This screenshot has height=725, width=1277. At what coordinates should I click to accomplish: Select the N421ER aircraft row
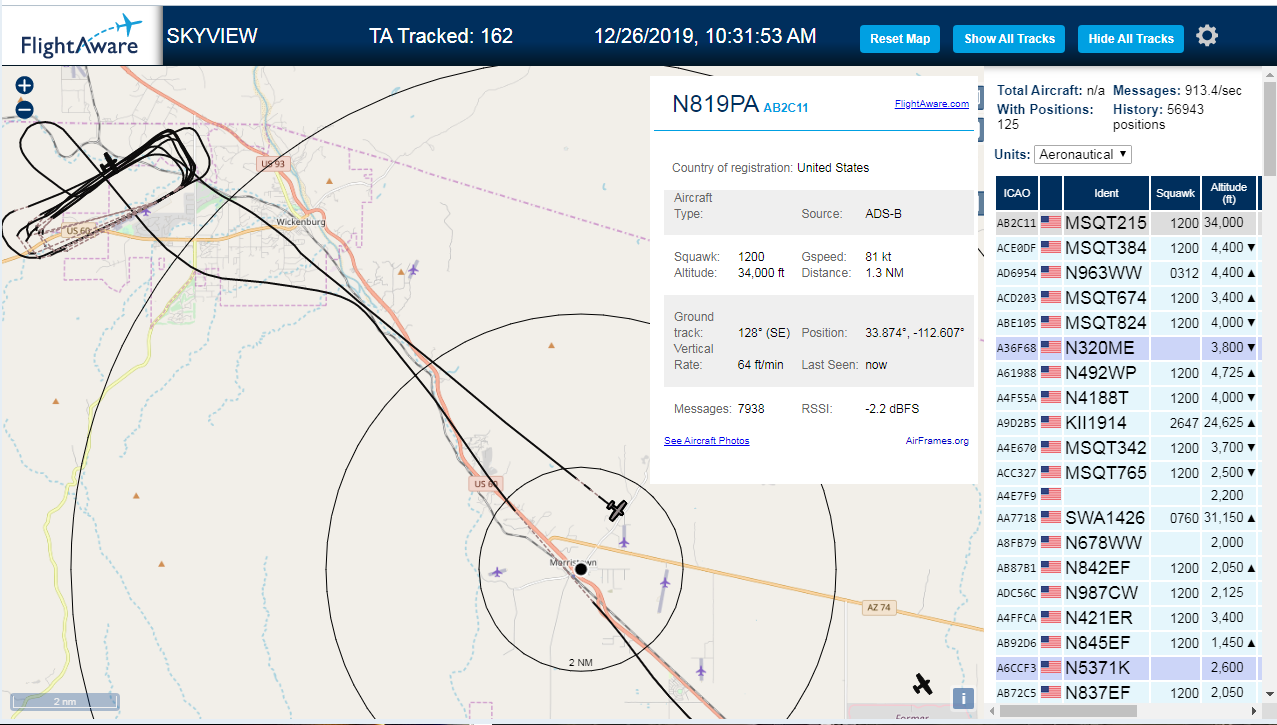pos(1127,617)
